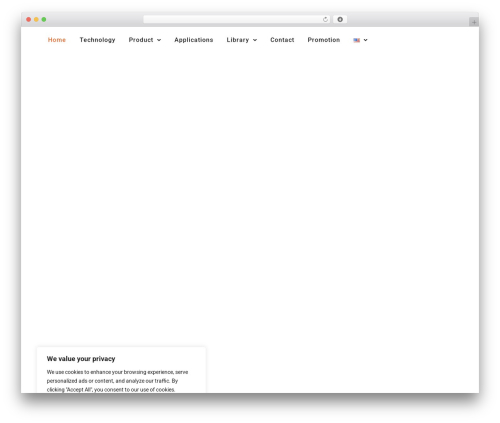Open the Home menu item
Viewport: 500px width, 423px height.
(57, 40)
